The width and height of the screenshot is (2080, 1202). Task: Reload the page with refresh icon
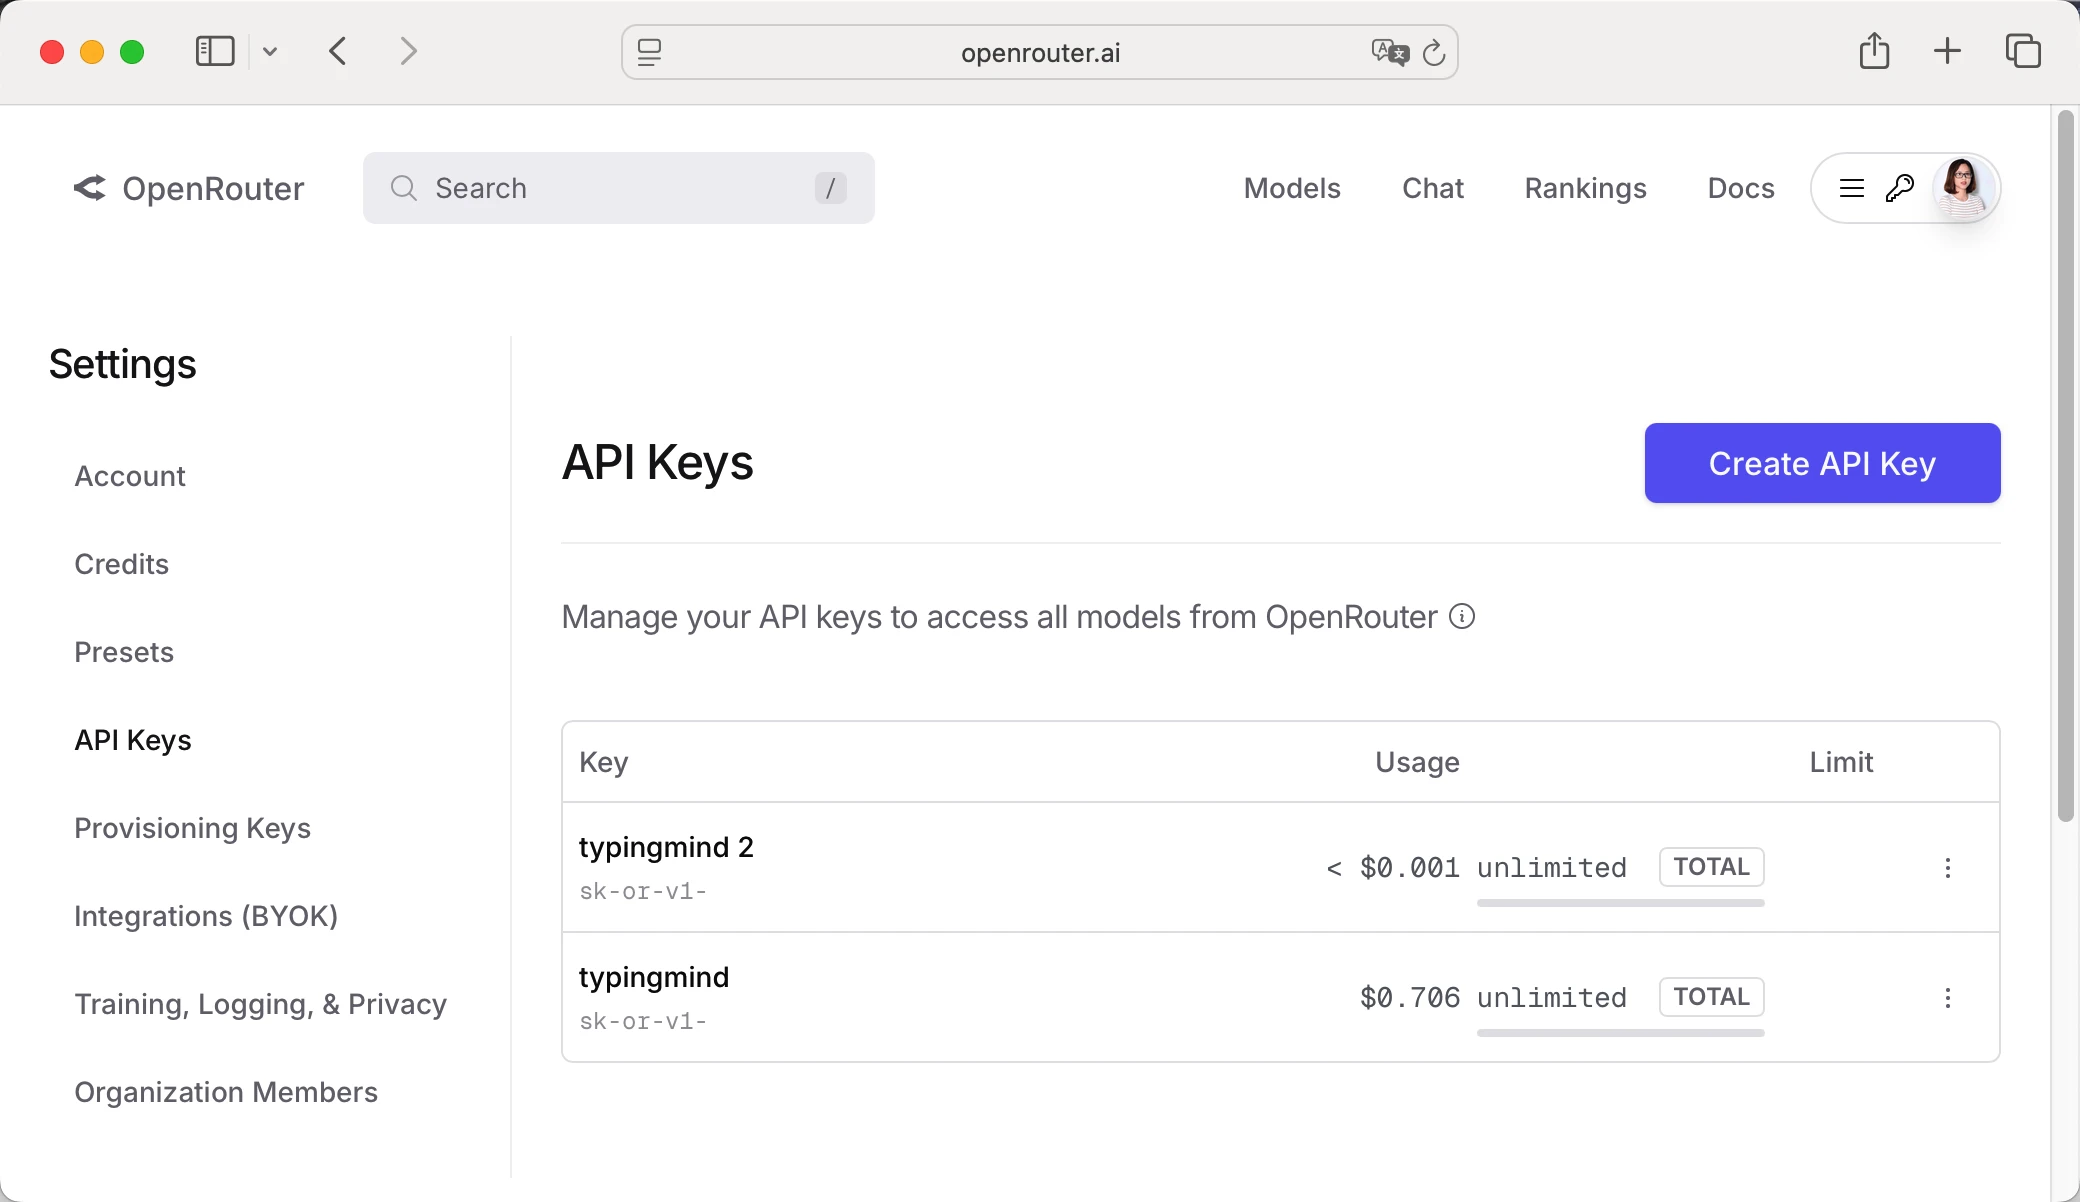click(x=1434, y=52)
